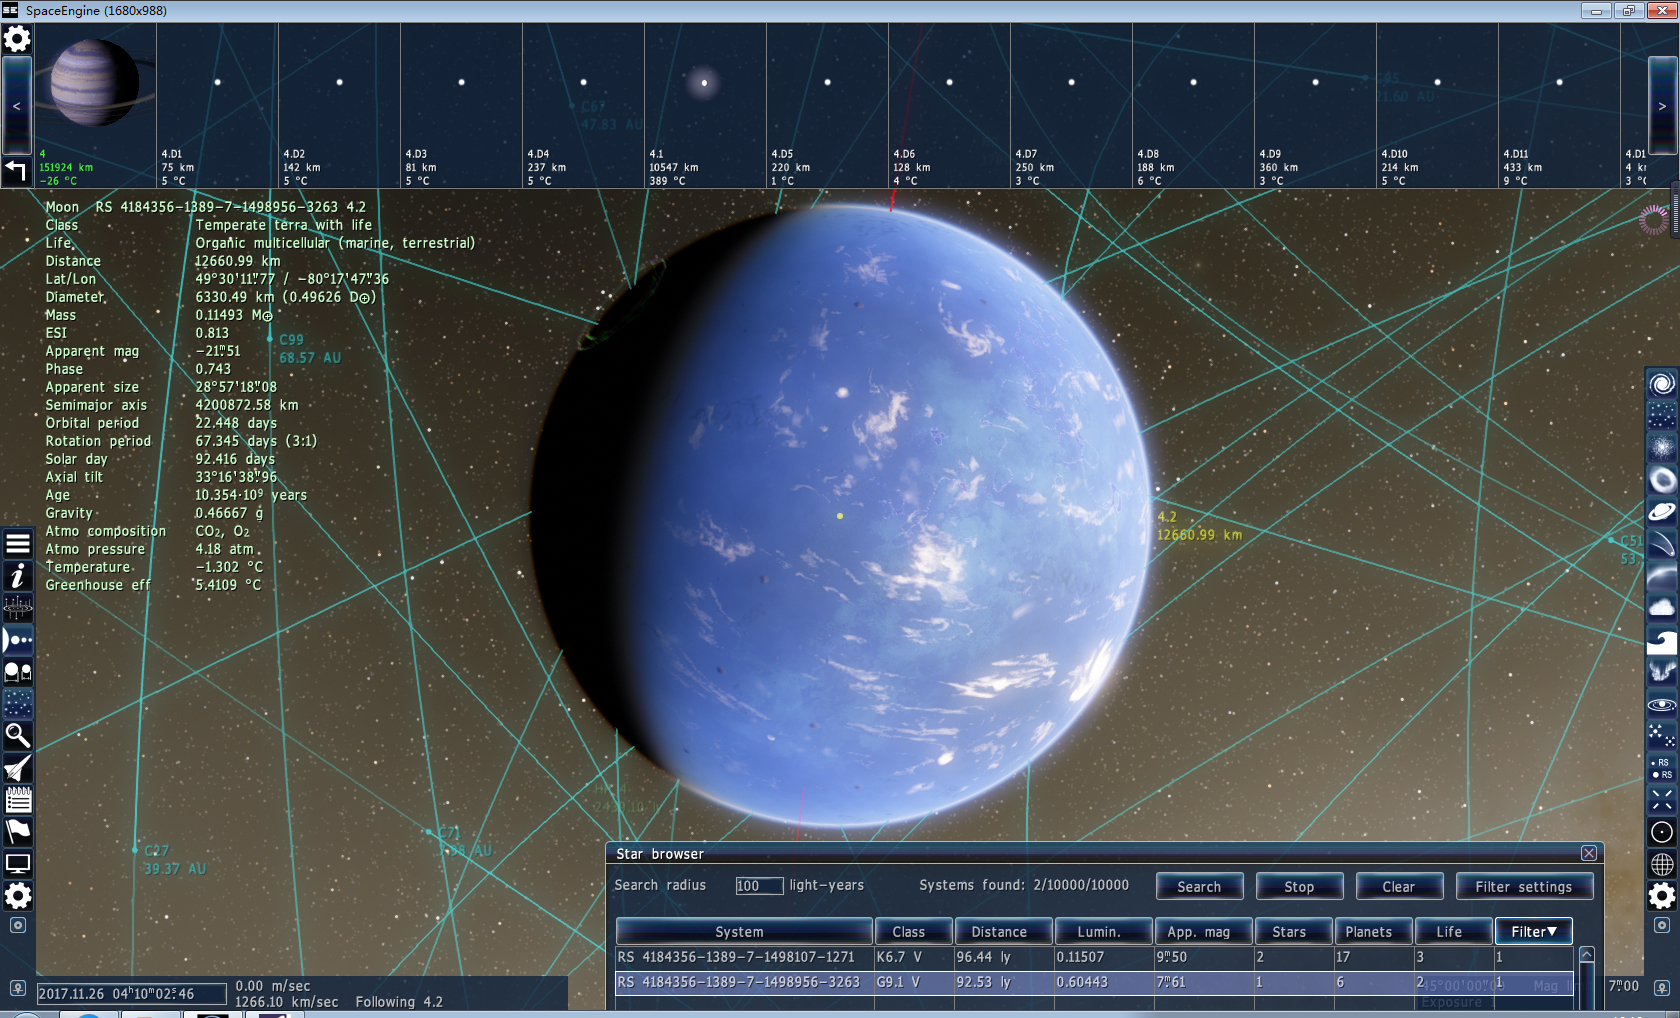Screen dimensions: 1680x1018
Task: Toggle celestial grid globe icon
Action: [x=1662, y=864]
